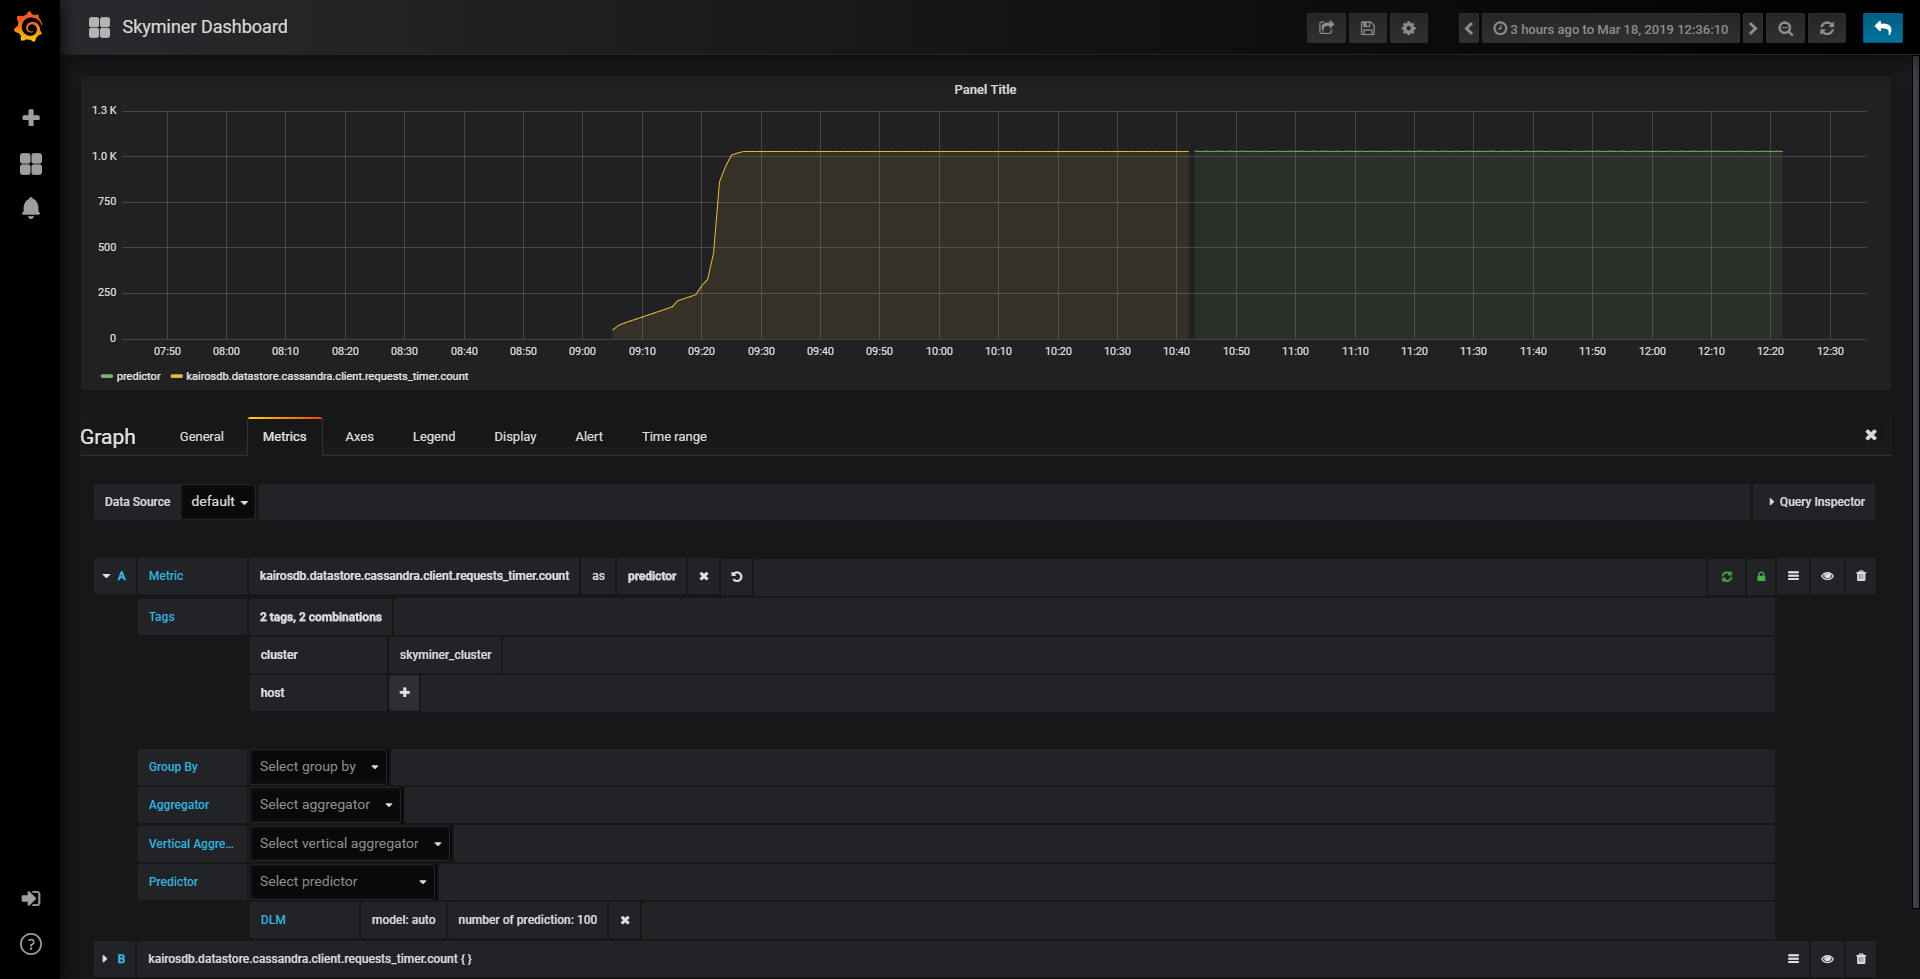This screenshot has width=1920, height=979.
Task: Click the Panel Title header
Action: click(985, 90)
